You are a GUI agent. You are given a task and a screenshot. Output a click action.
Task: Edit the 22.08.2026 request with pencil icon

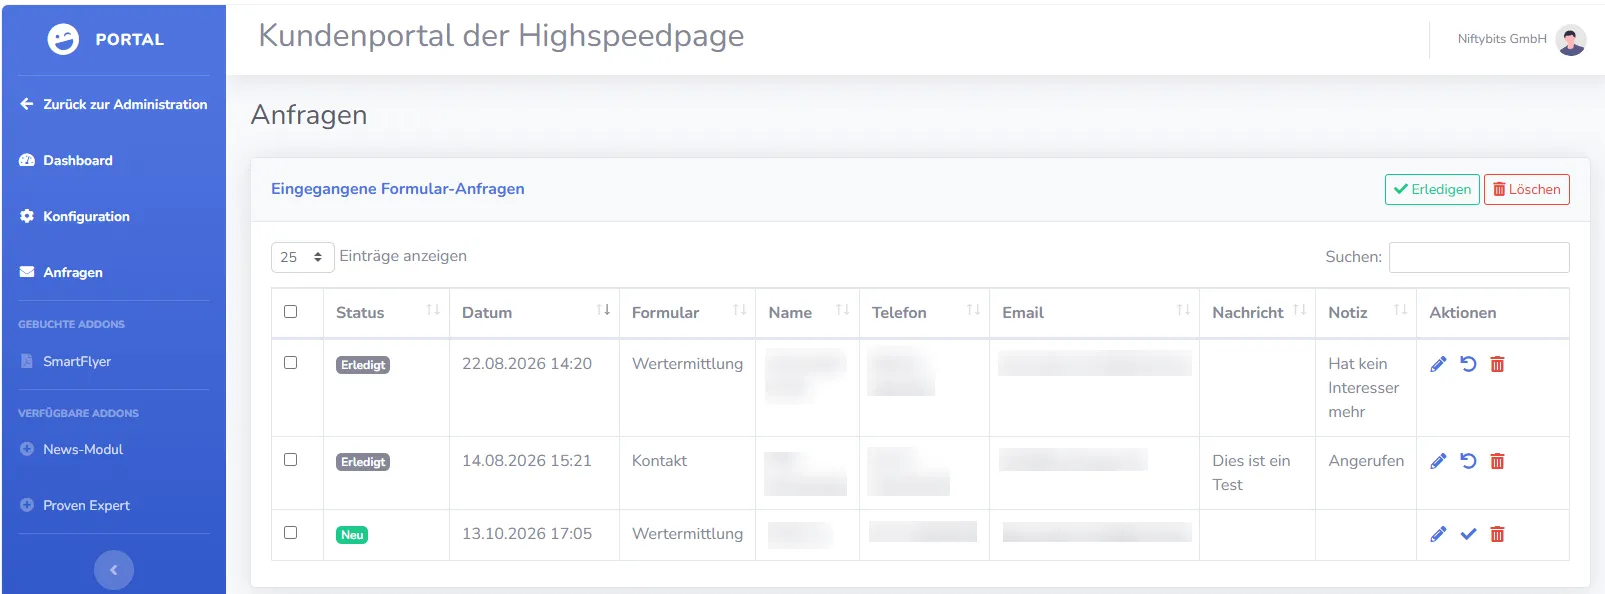point(1438,364)
